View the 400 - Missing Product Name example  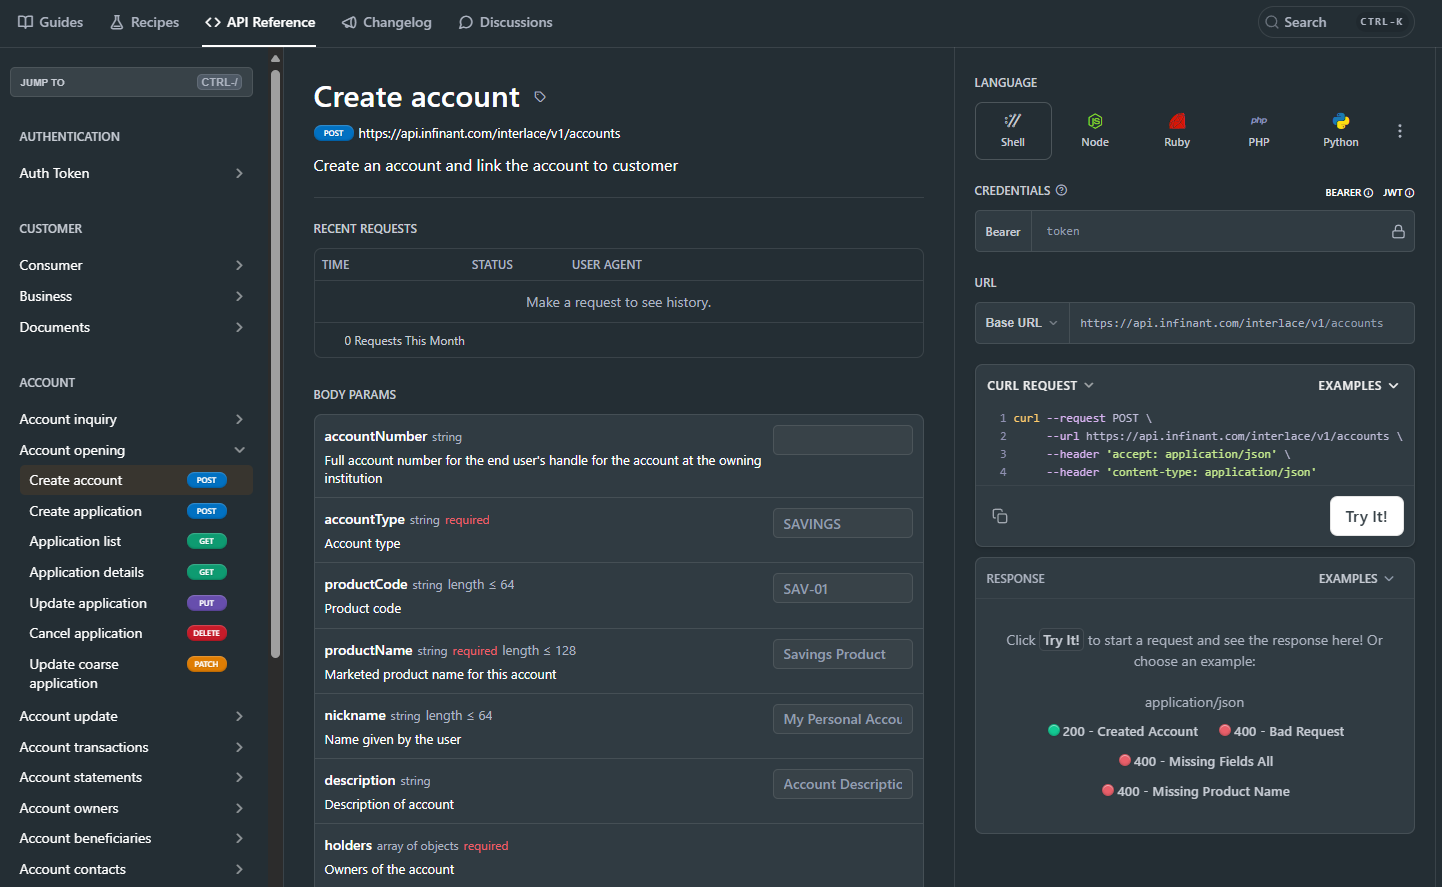coord(1195,791)
